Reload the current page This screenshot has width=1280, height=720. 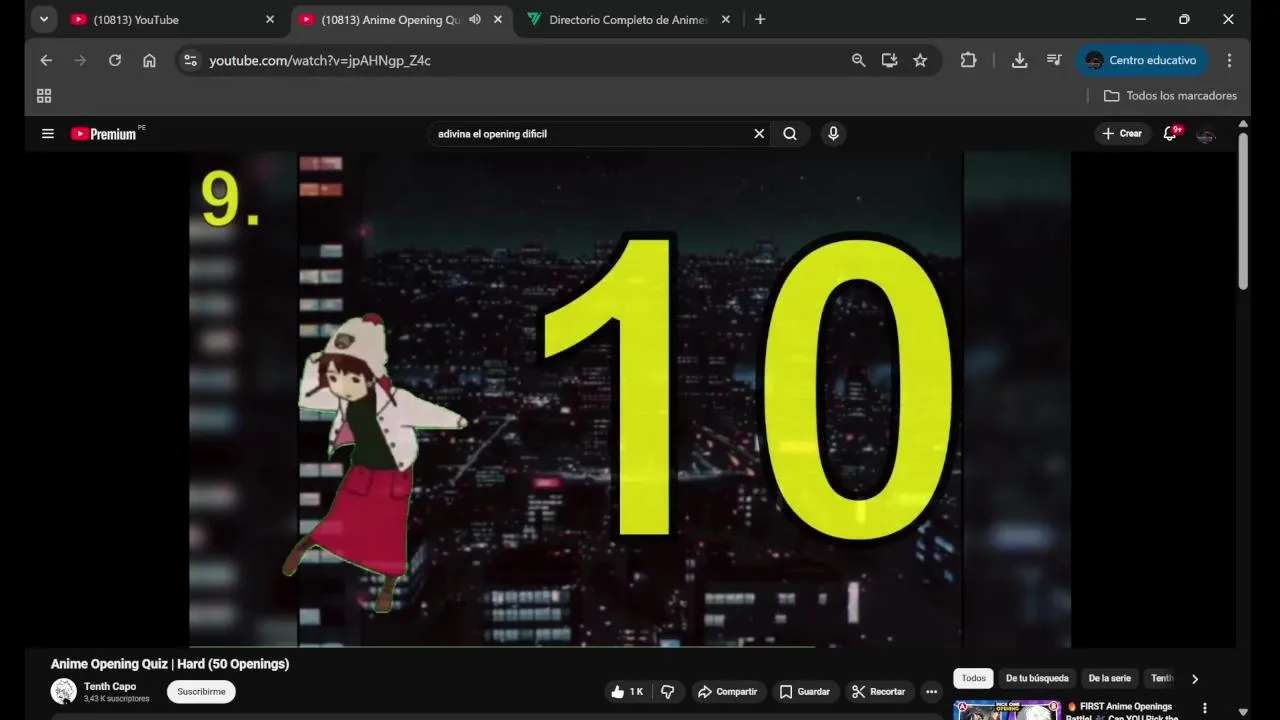click(x=115, y=60)
